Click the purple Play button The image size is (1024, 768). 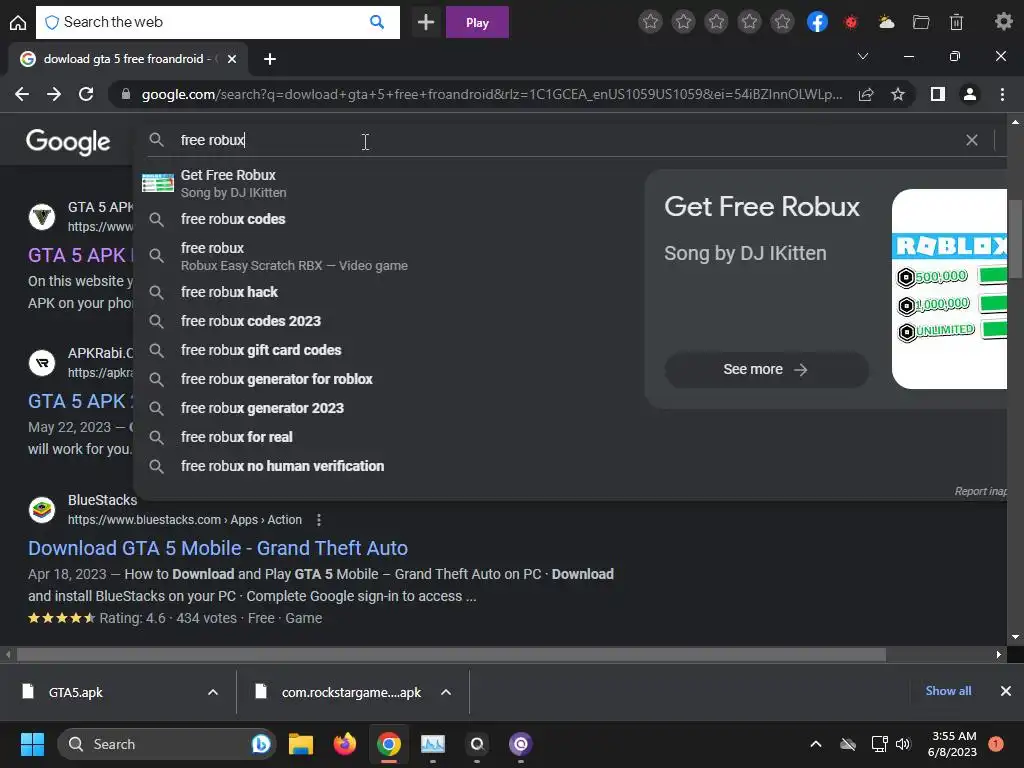pyautogui.click(x=477, y=22)
